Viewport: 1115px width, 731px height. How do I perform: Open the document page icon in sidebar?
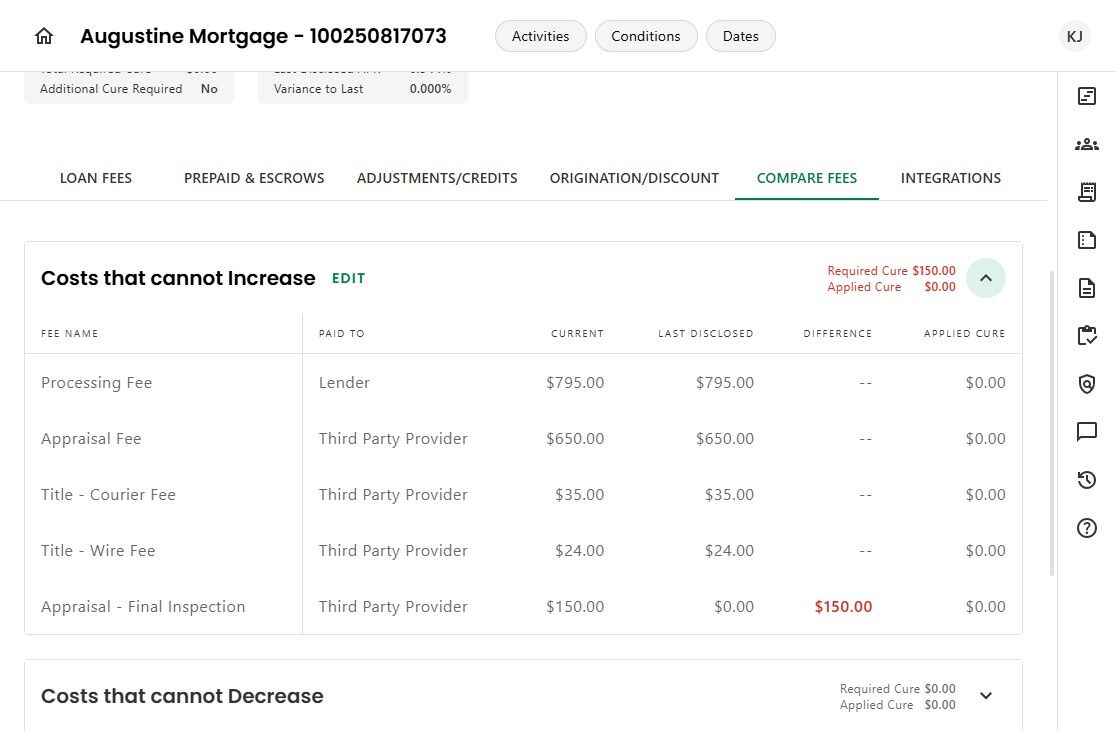(1087, 288)
